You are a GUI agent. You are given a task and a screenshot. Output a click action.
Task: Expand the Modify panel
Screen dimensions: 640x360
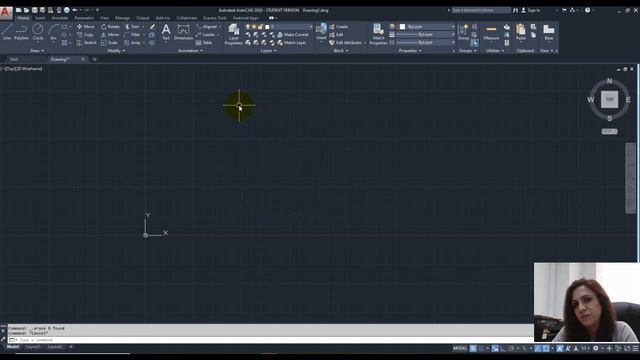(116, 51)
